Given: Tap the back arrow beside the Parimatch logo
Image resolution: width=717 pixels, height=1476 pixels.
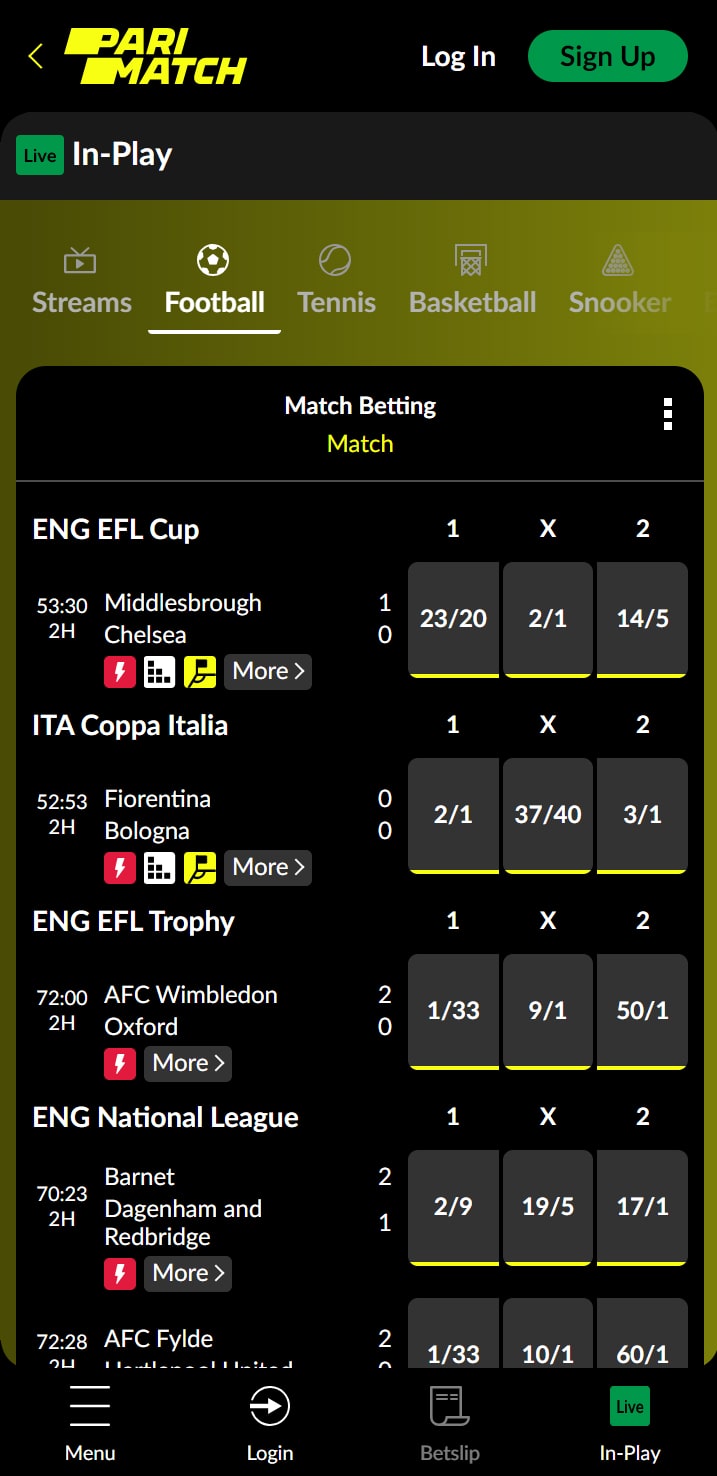Looking at the screenshot, I should pyautogui.click(x=36, y=56).
